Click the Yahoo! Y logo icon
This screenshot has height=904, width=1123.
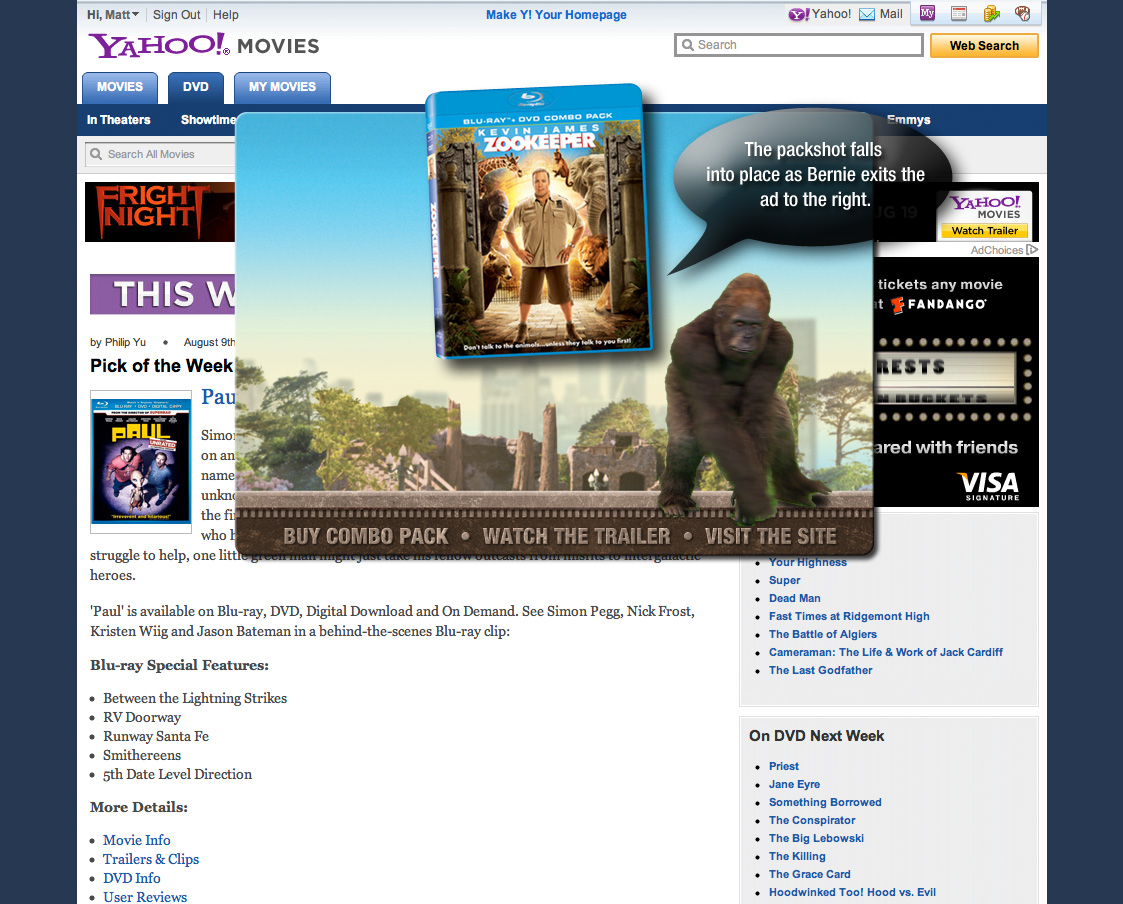[798, 14]
